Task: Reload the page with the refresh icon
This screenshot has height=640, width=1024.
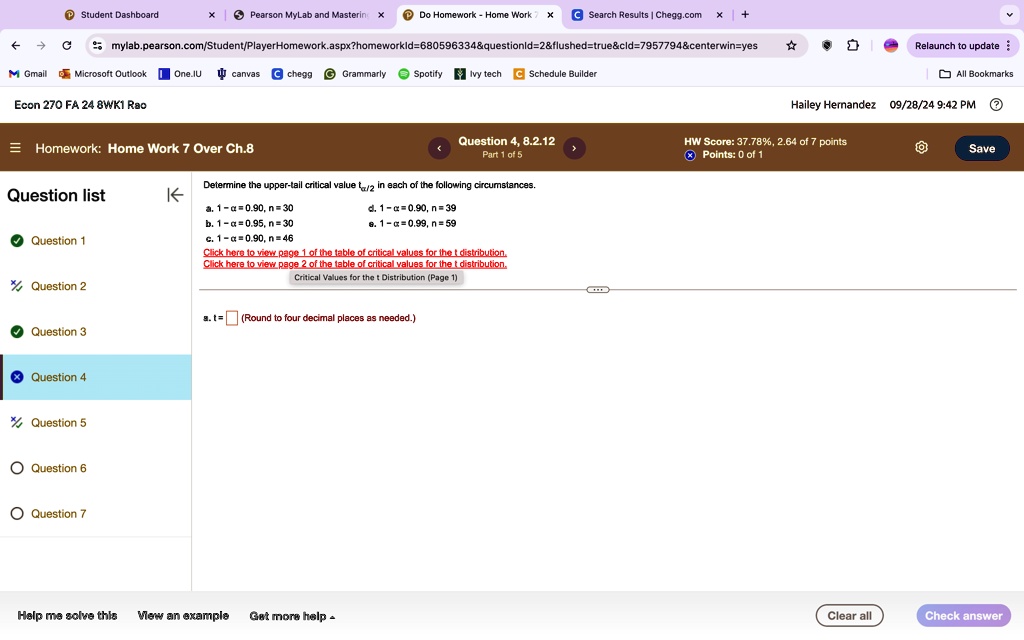Action: click(x=67, y=46)
